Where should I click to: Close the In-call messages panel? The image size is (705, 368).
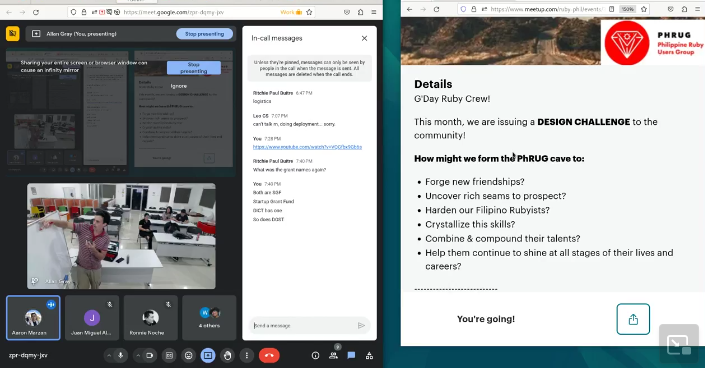point(364,38)
